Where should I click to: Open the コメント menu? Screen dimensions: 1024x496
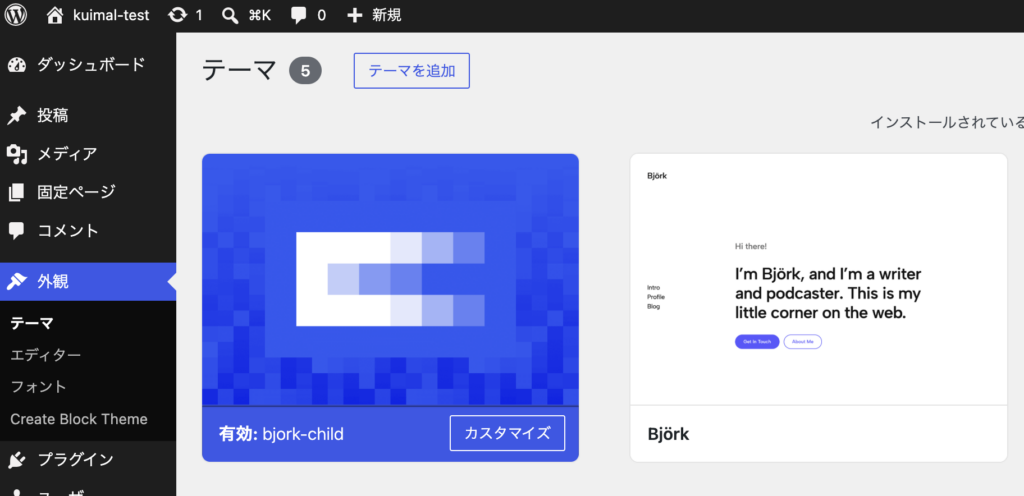pos(68,230)
